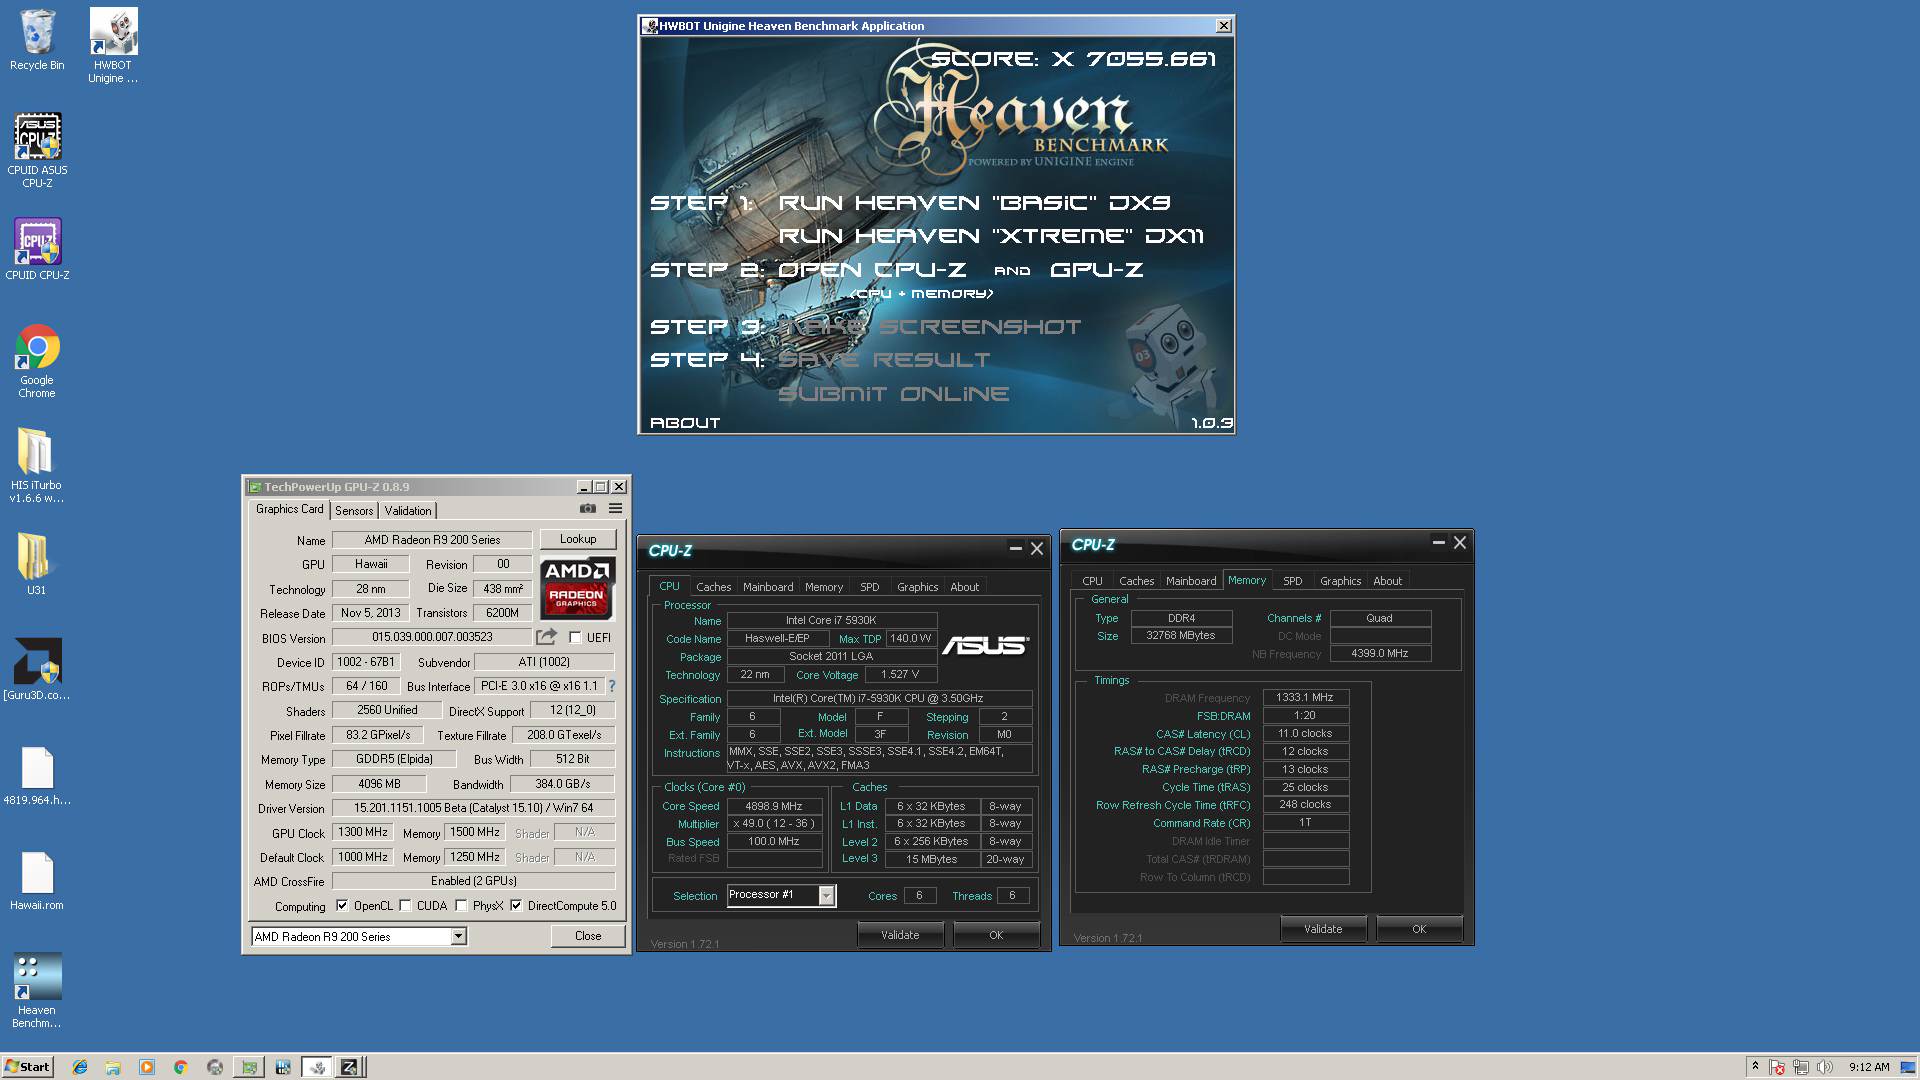Click the BIOS export share icon in GPU-Z

[x=546, y=637]
